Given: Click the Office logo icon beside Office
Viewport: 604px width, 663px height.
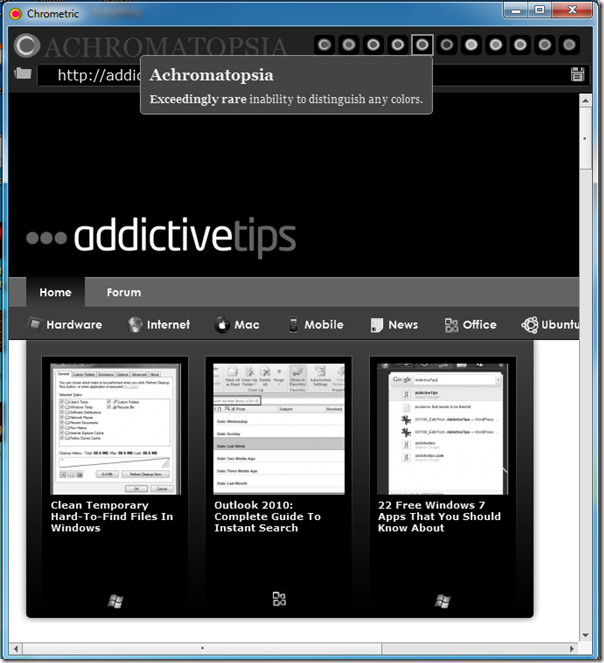Looking at the screenshot, I should tap(451, 325).
